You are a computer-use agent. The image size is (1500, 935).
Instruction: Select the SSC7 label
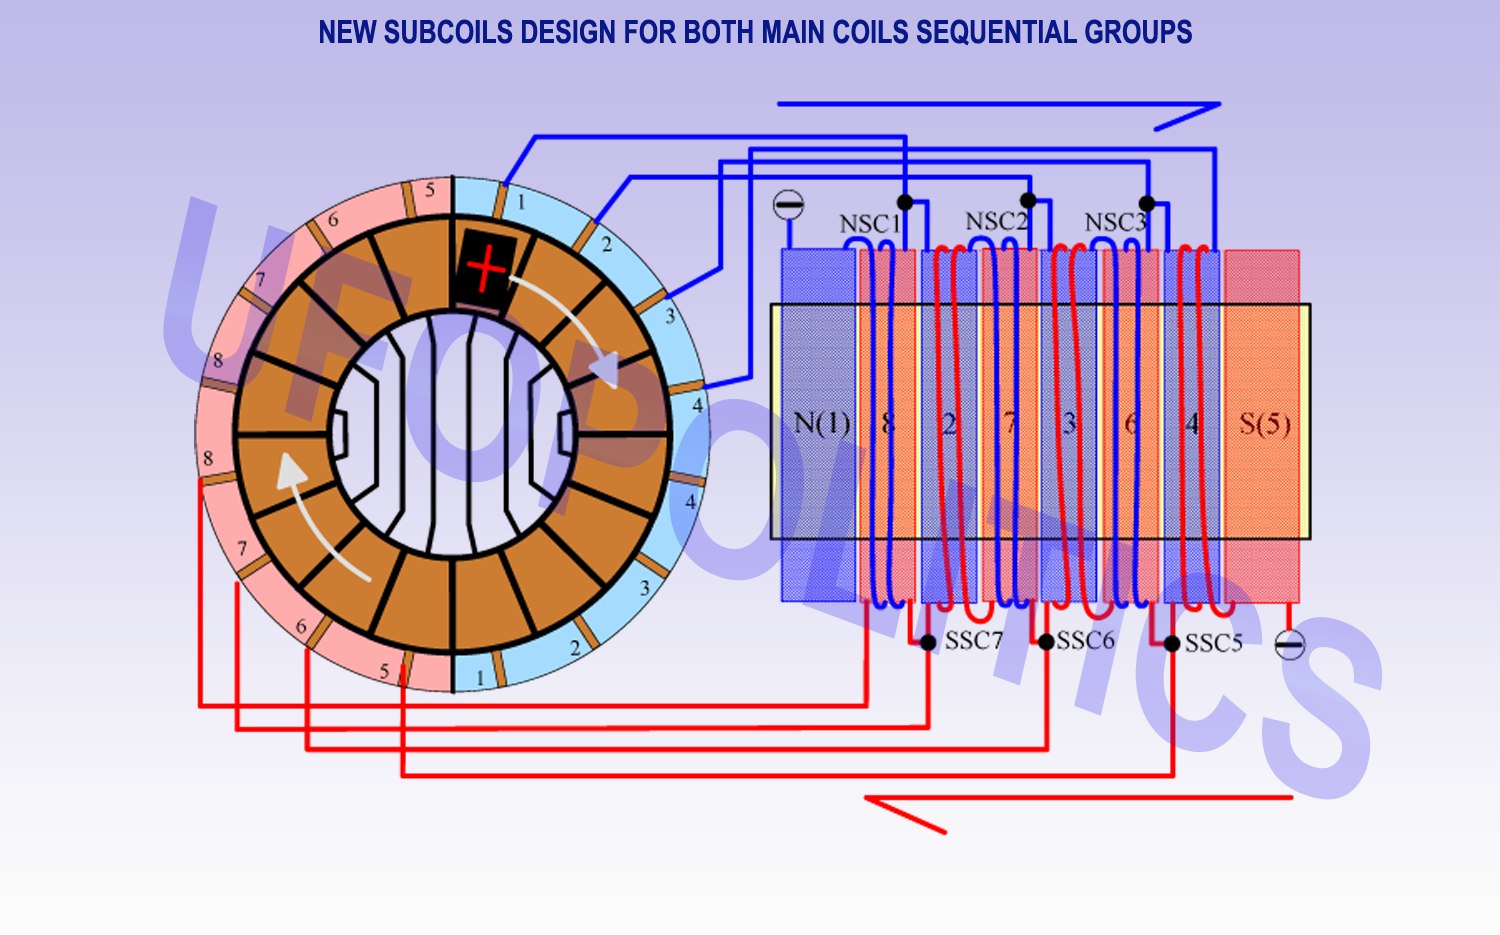(x=973, y=640)
